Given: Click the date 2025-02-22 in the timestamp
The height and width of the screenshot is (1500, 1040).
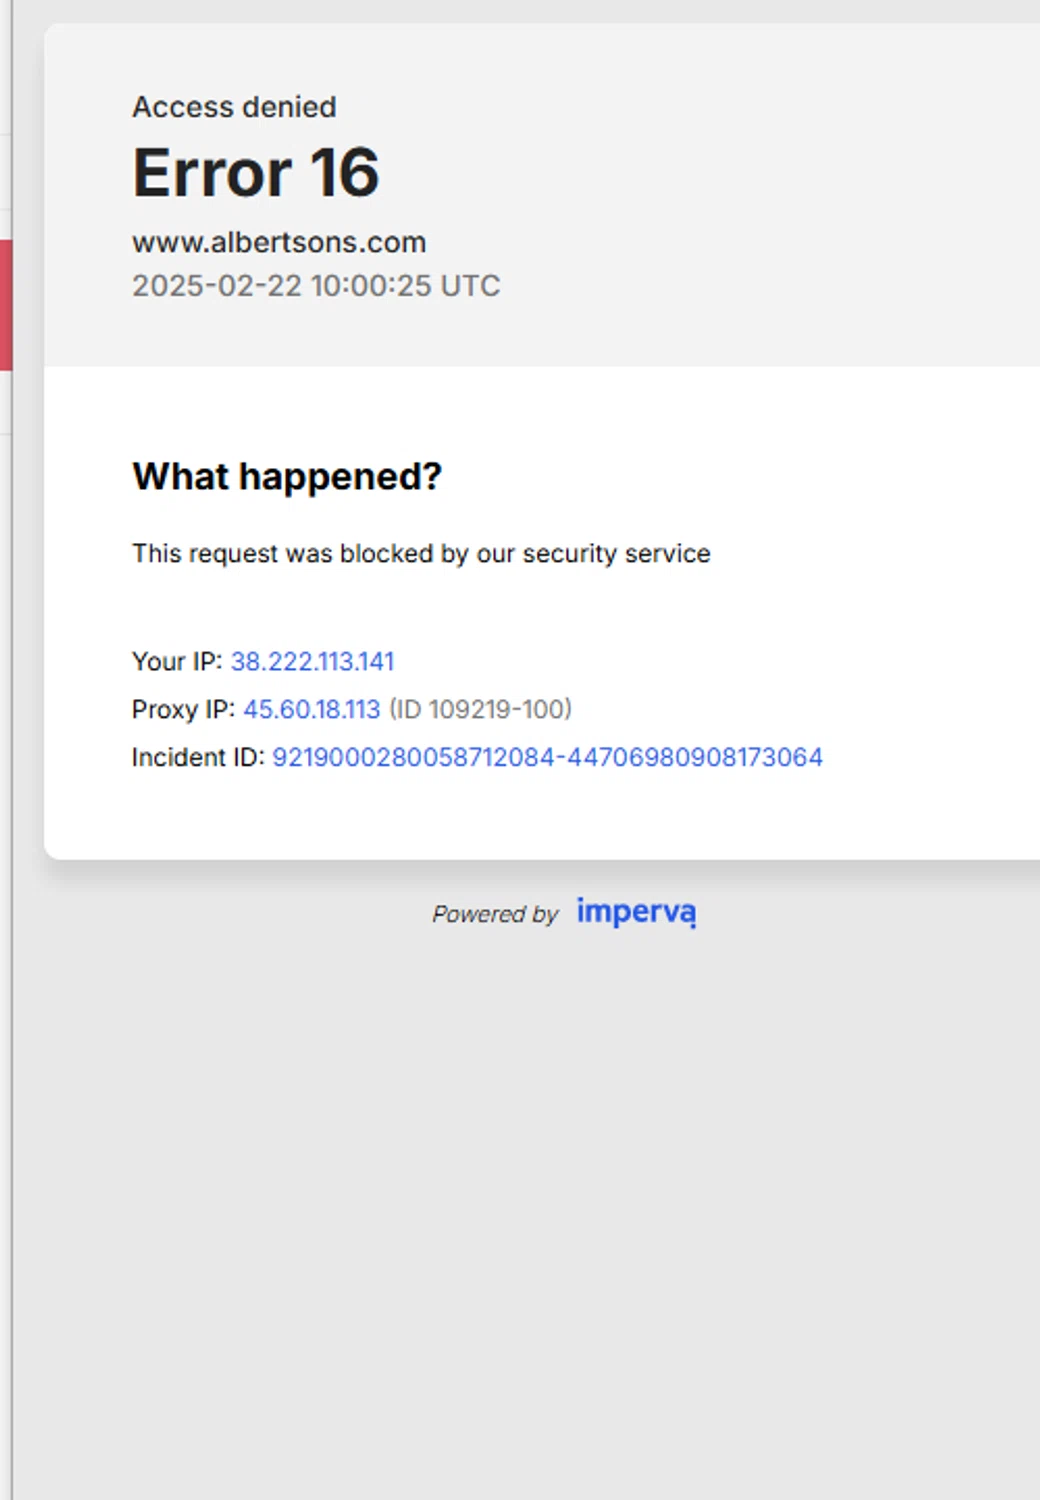Looking at the screenshot, I should [217, 286].
